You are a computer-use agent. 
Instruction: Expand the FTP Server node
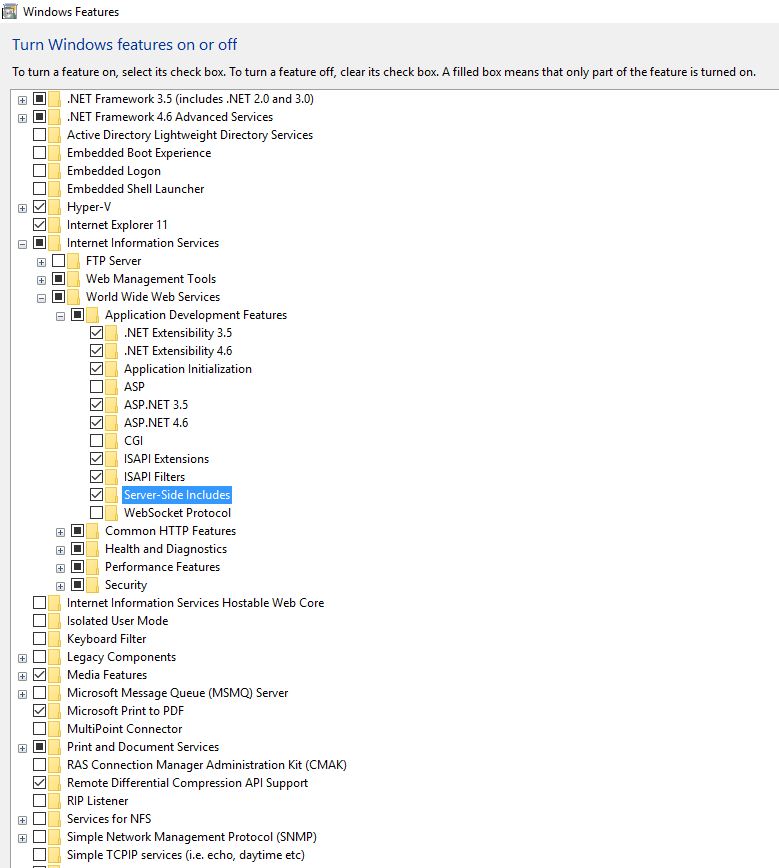pos(42,262)
